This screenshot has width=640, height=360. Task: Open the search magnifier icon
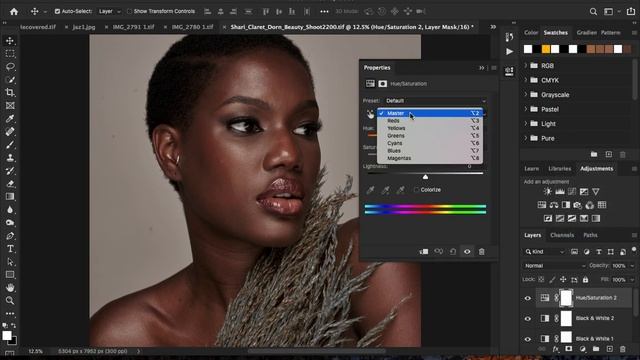click(x=593, y=11)
